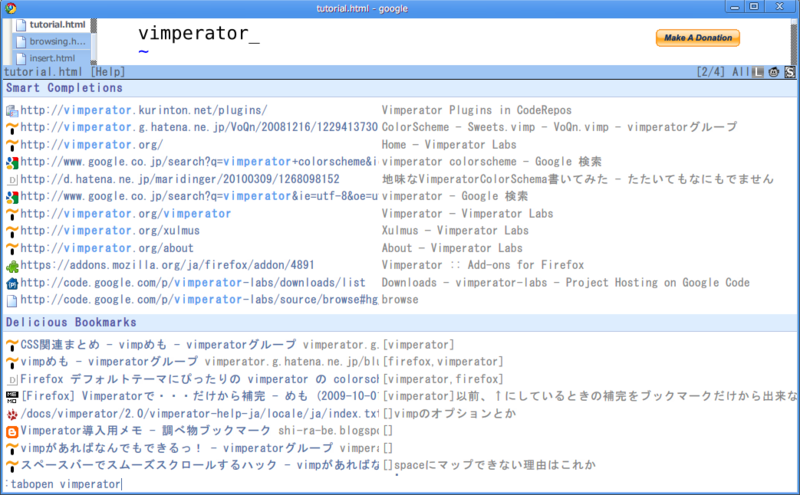Click favicon of d.hatena.ne.jp/maridinger row
This screenshot has height=495, width=800.
click(12, 180)
